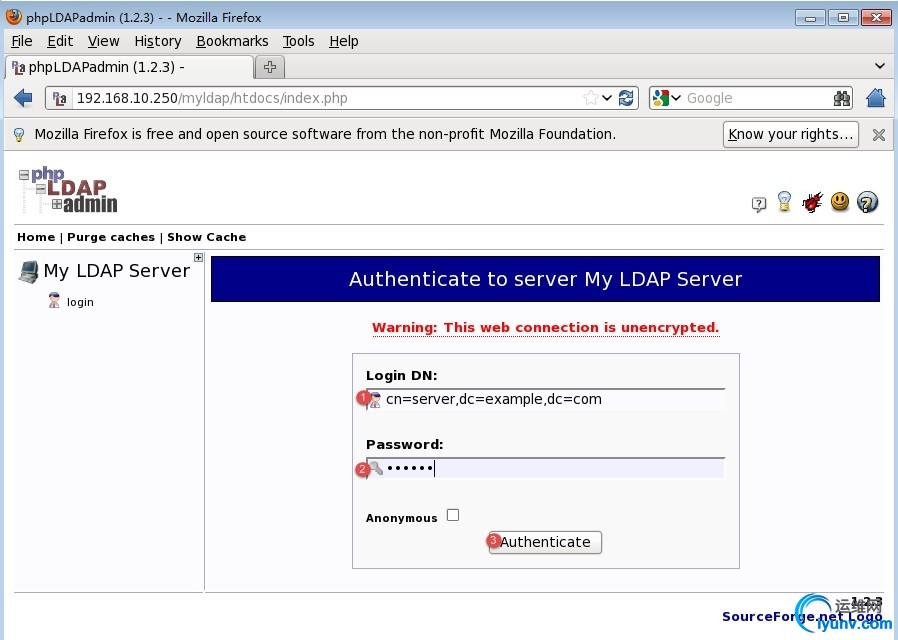Click the site identity icon in address bar

pyautogui.click(x=60, y=98)
